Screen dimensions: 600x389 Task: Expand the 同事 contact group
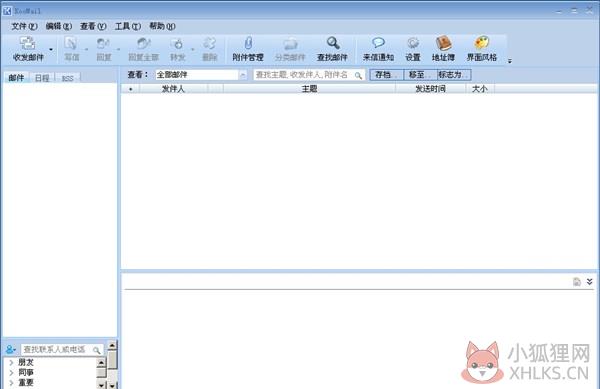tap(11, 373)
